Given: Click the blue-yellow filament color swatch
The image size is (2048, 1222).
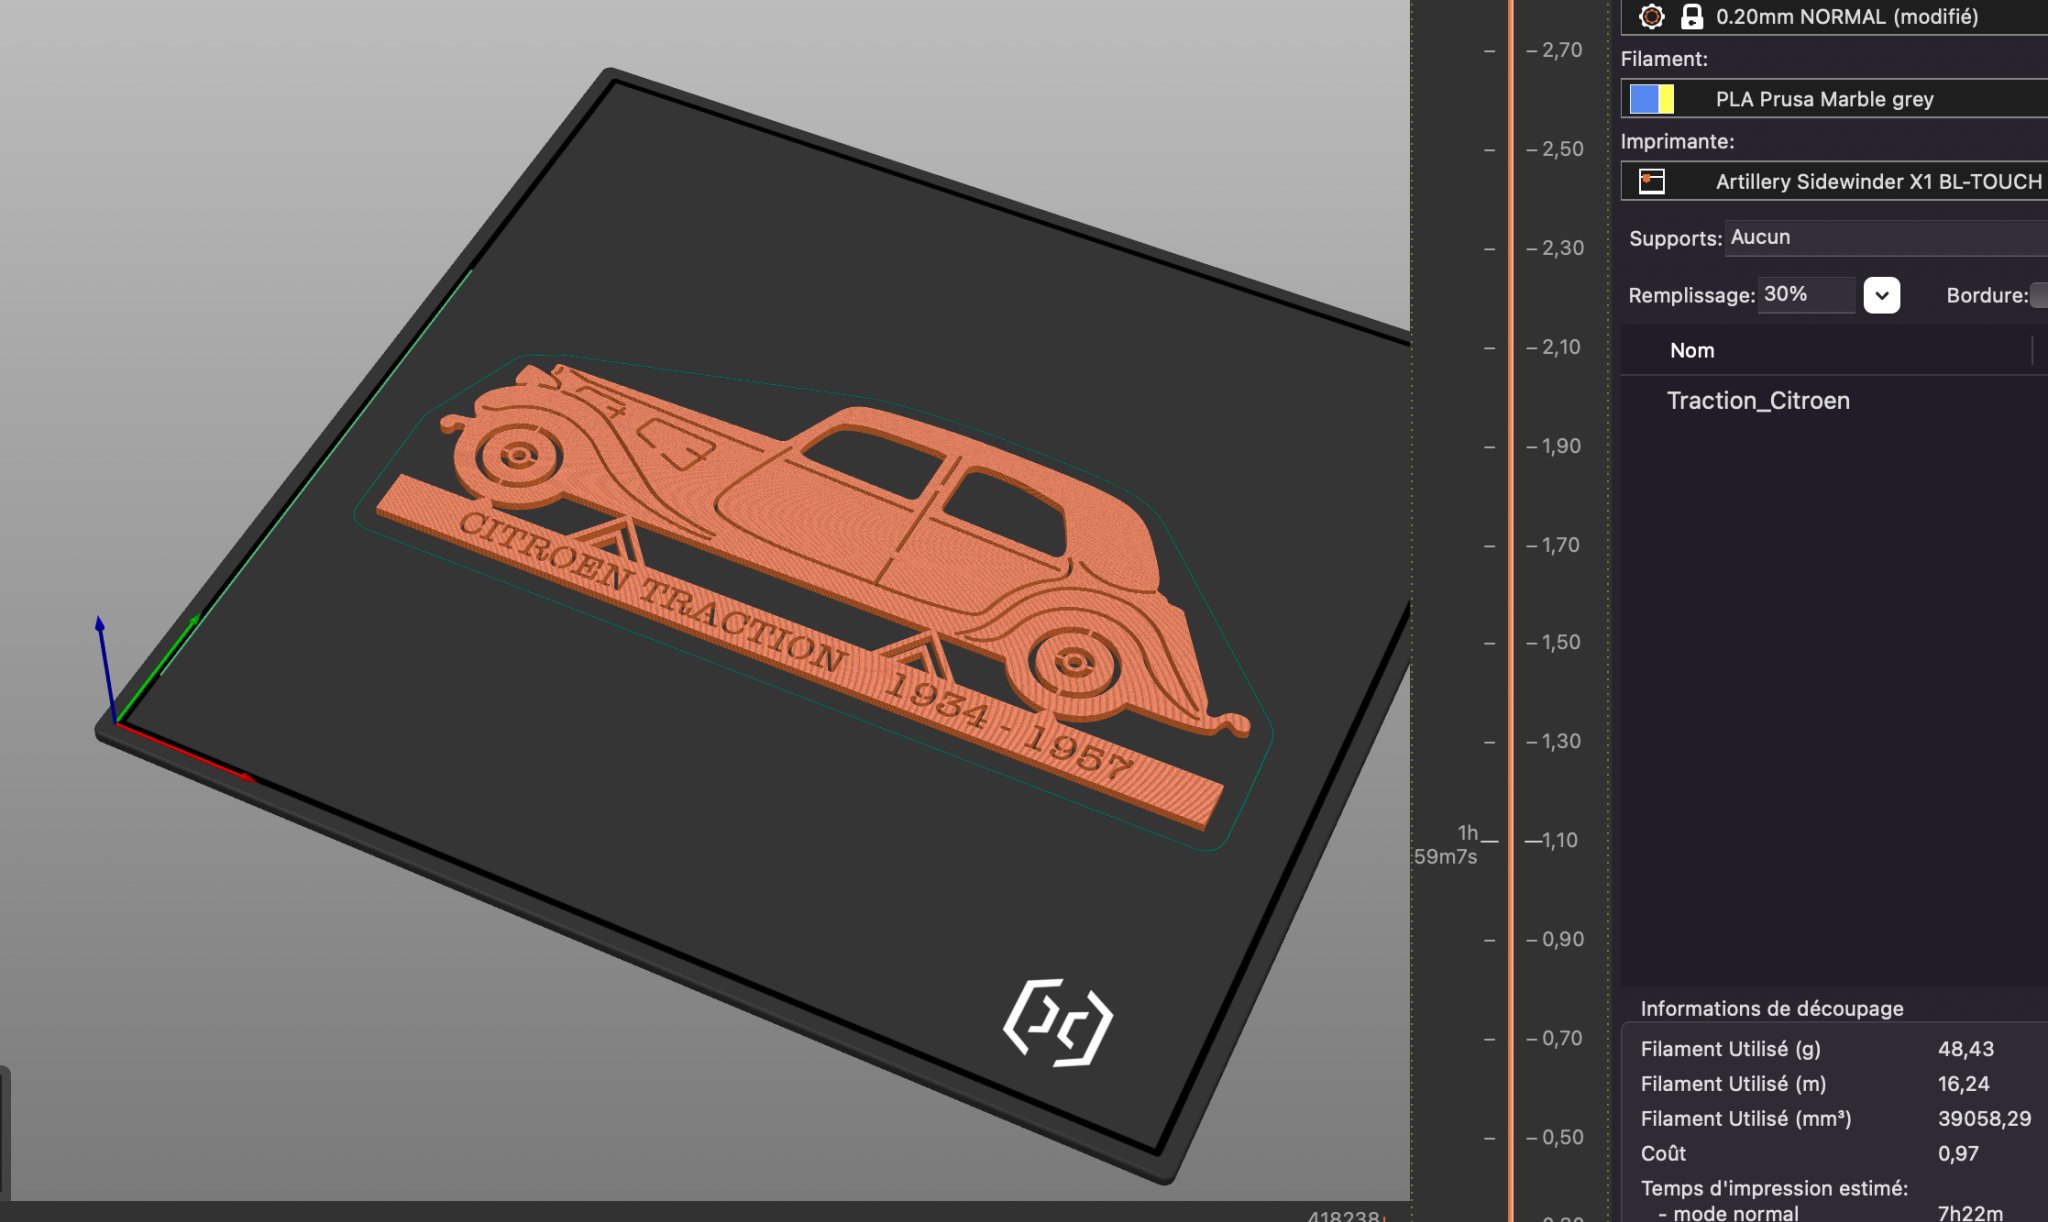Looking at the screenshot, I should pyautogui.click(x=1652, y=99).
